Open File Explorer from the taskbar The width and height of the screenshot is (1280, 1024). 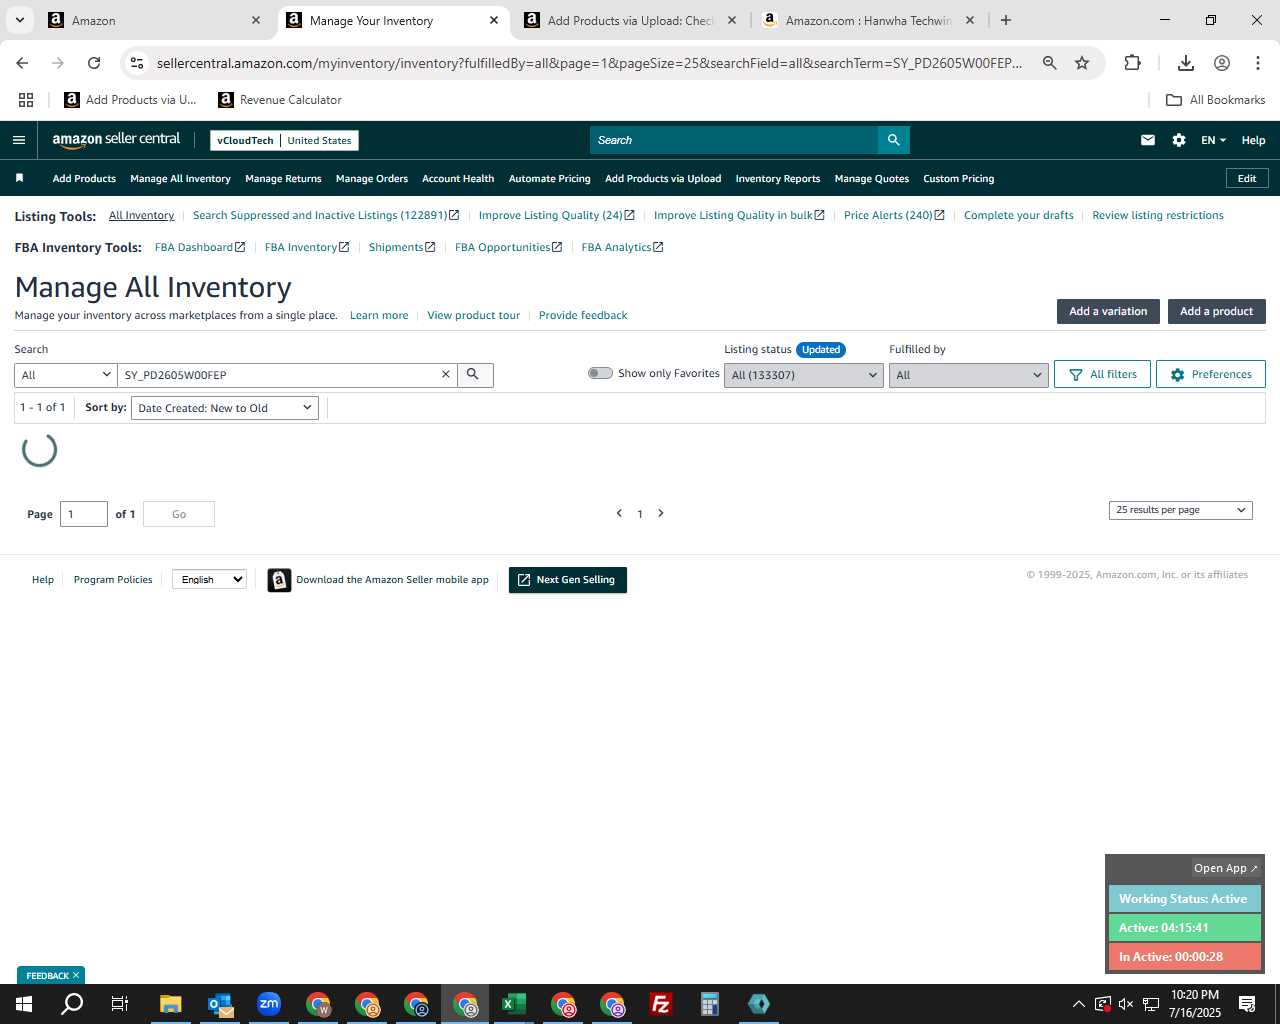[x=170, y=1004]
